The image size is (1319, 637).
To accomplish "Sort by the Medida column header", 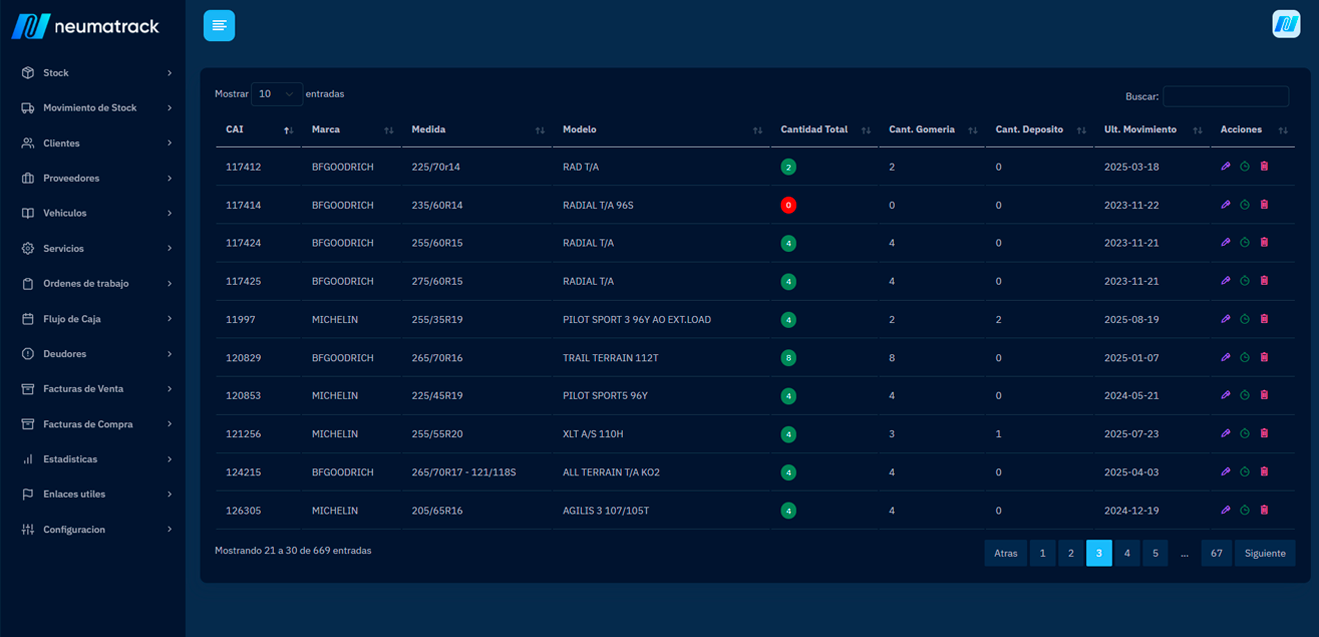I will point(477,130).
